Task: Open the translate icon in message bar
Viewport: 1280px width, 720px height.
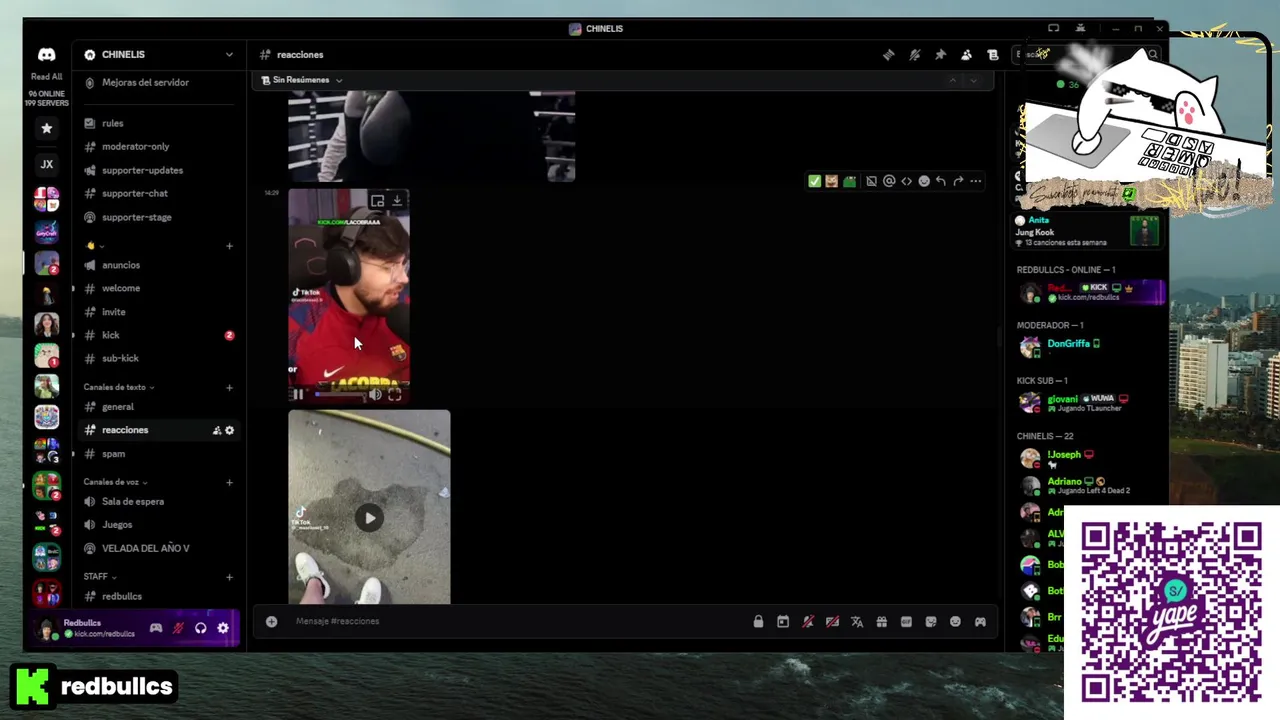Action: pyautogui.click(x=857, y=621)
